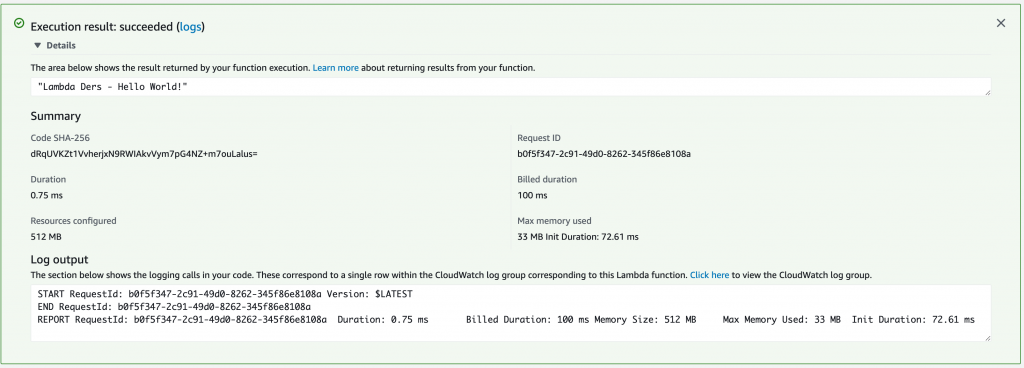Click the green success checkmark icon

coord(19,23)
